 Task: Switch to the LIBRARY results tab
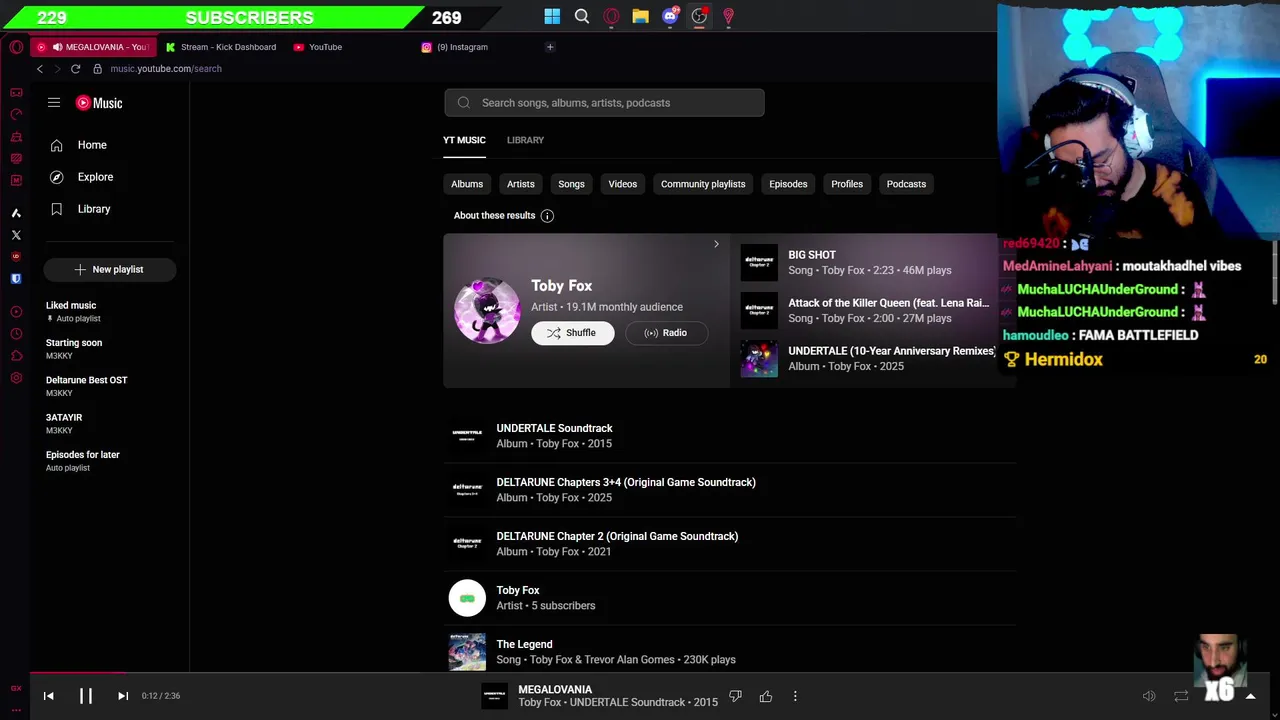pos(525,140)
